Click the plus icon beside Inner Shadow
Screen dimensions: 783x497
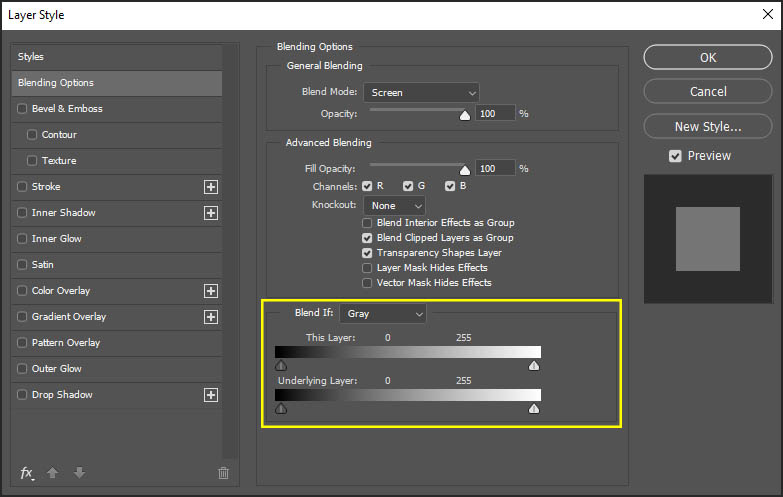210,213
